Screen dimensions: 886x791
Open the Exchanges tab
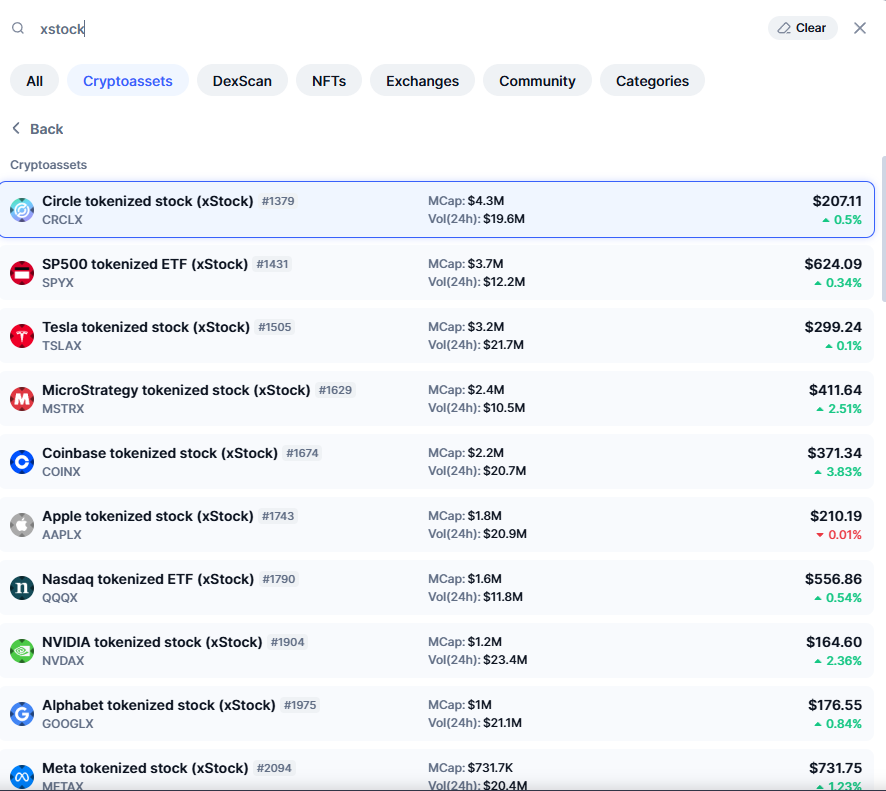coord(422,81)
